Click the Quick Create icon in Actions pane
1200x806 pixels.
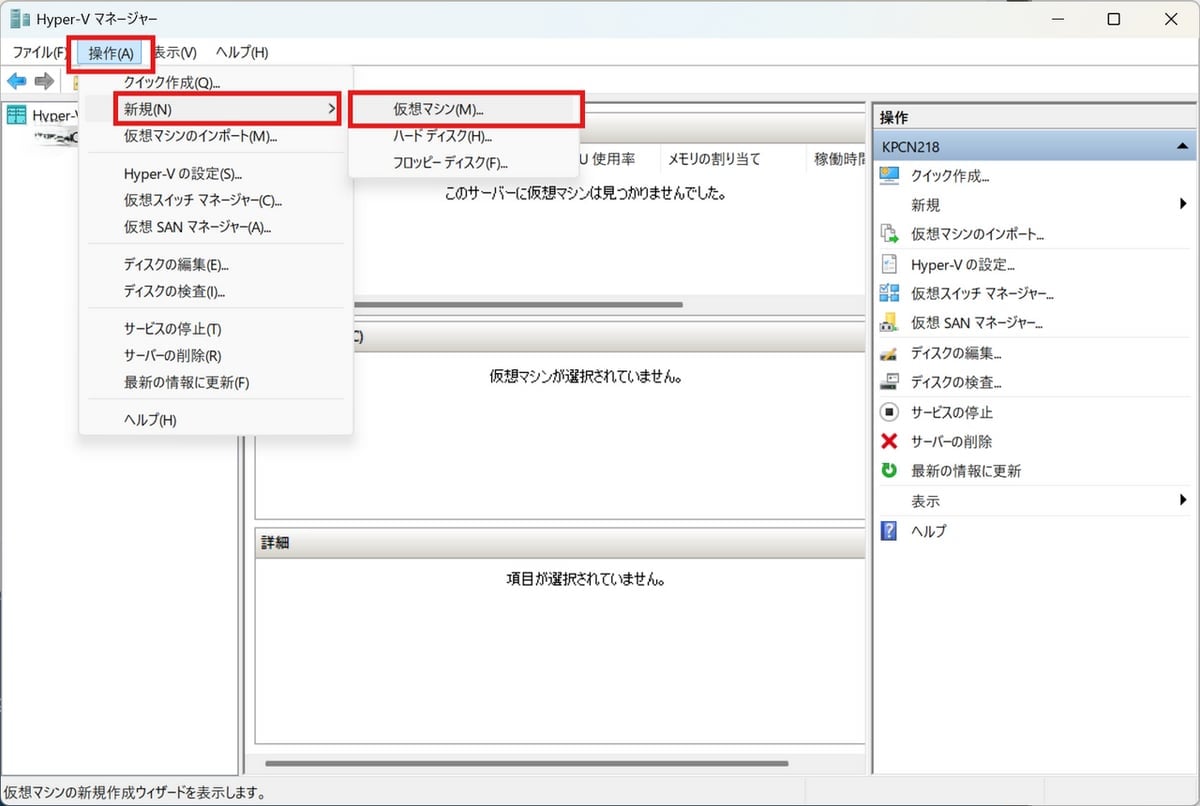[x=889, y=176]
